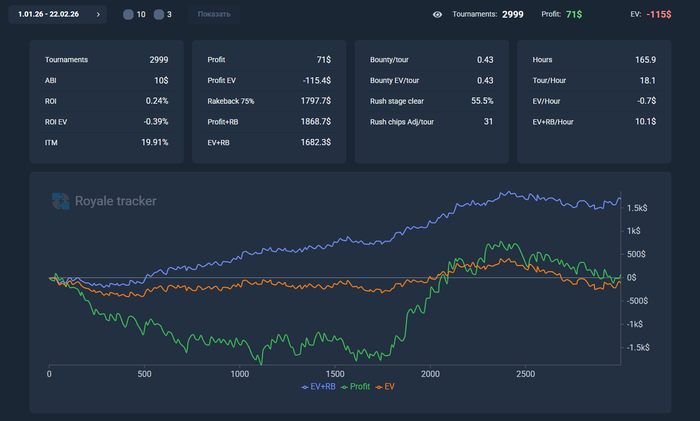Click the eye icon beside Tournaments

pyautogui.click(x=437, y=15)
